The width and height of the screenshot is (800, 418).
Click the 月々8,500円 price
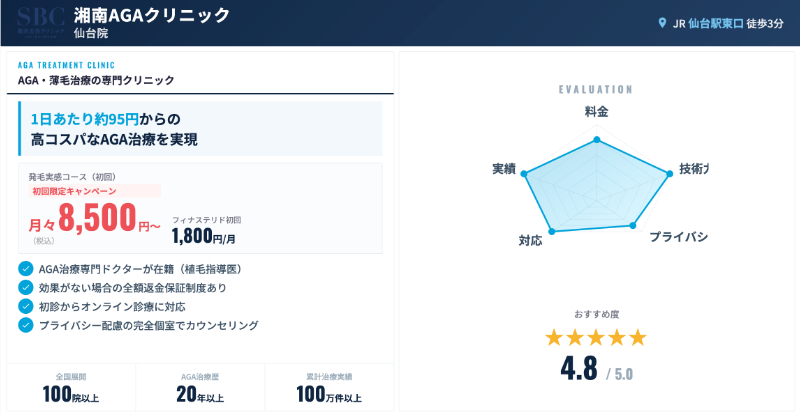pyautogui.click(x=95, y=217)
